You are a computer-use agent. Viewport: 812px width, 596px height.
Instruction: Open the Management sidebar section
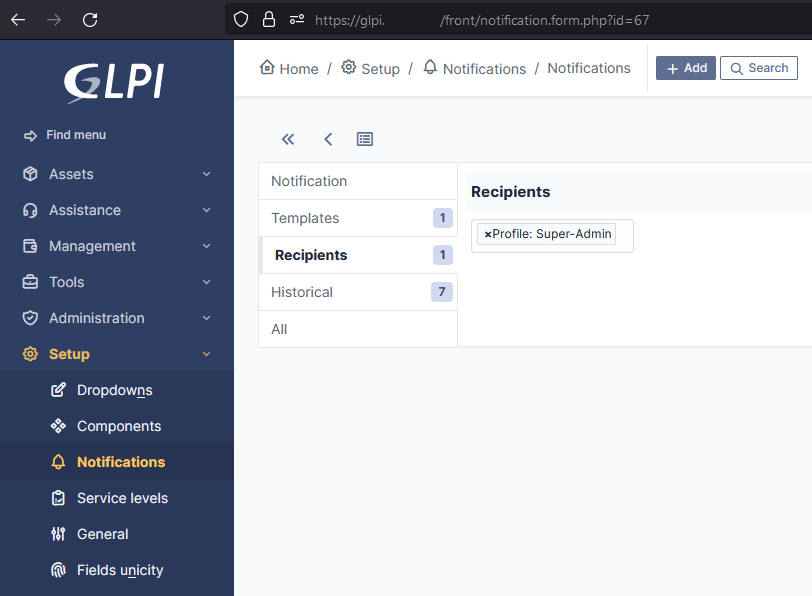31,245
